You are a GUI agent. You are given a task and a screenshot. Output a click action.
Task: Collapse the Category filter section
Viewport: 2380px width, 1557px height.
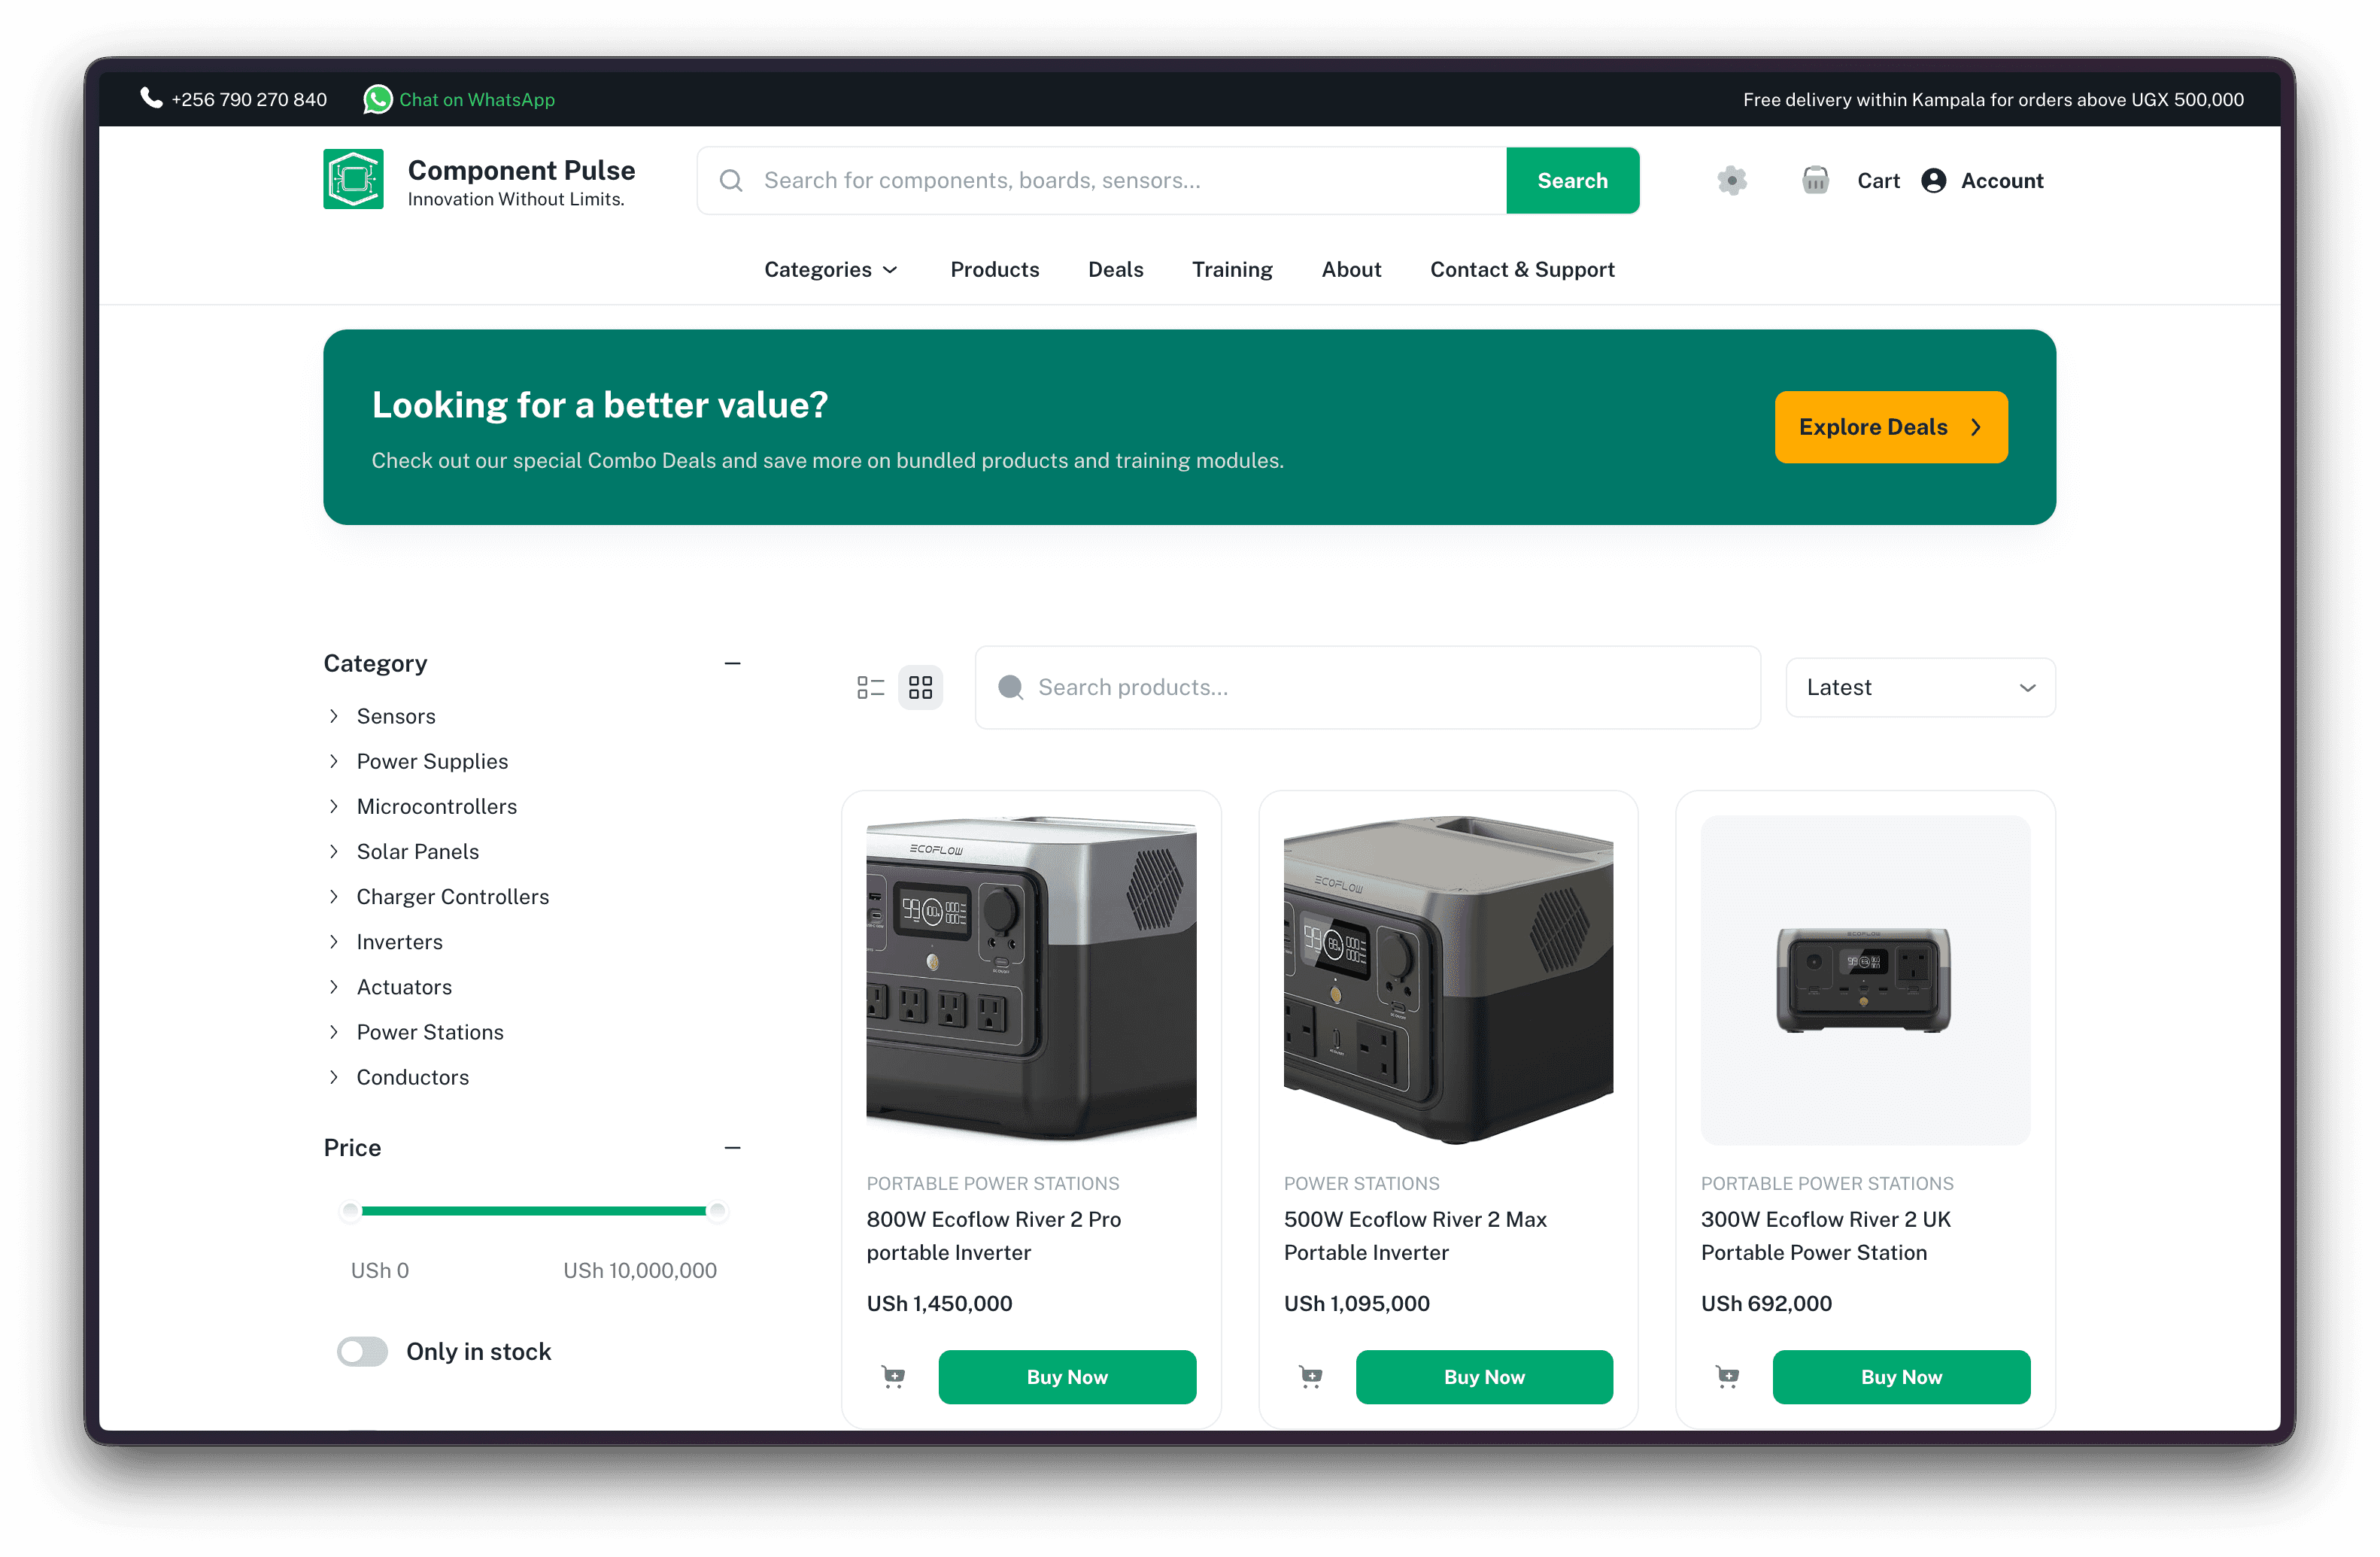[733, 663]
